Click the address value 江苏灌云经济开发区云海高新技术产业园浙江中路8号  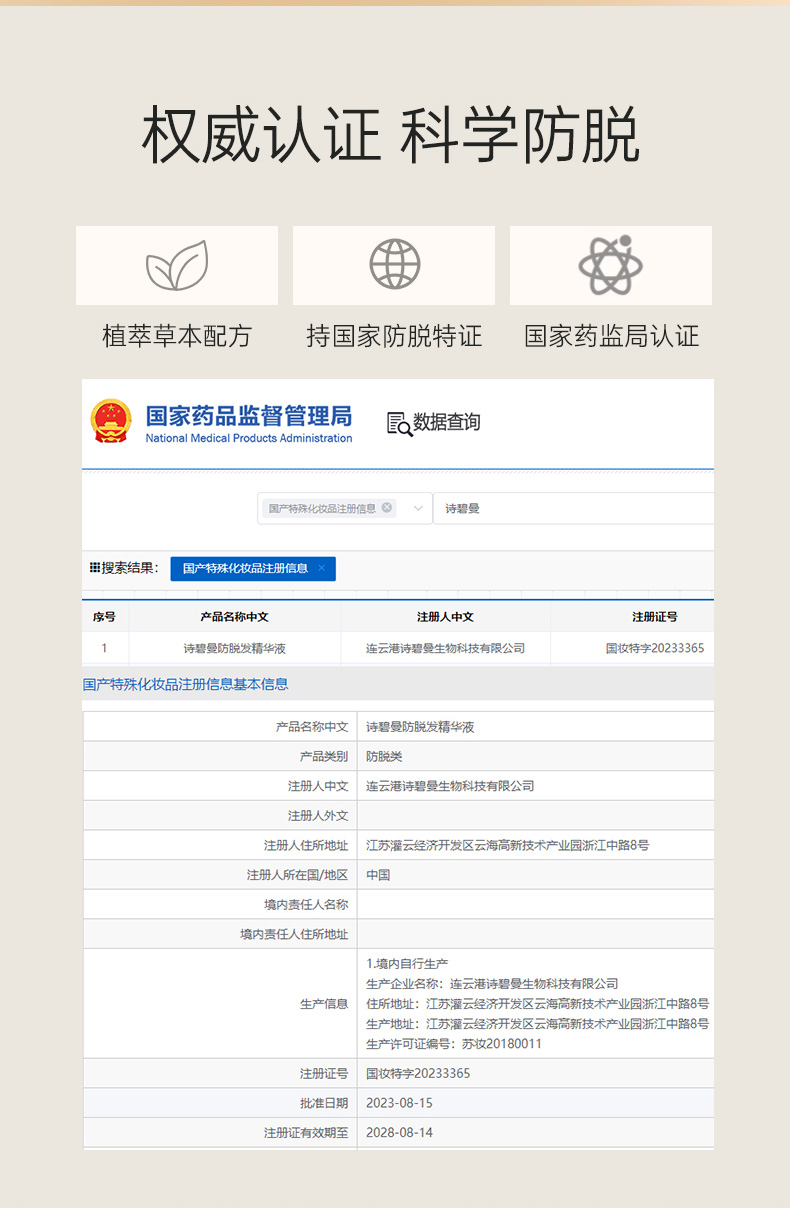point(508,845)
